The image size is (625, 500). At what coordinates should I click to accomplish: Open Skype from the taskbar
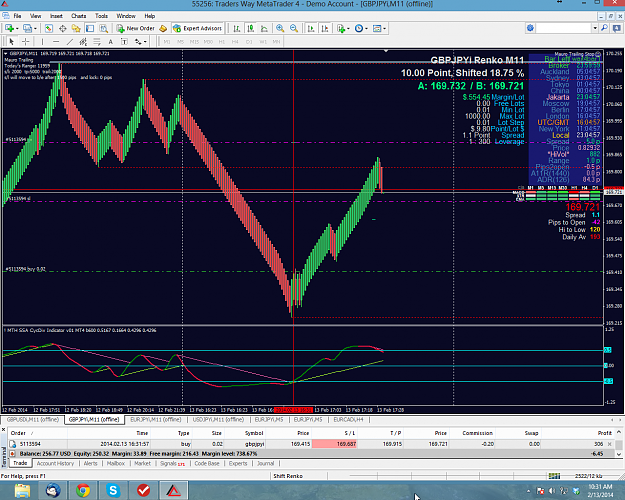click(x=113, y=490)
